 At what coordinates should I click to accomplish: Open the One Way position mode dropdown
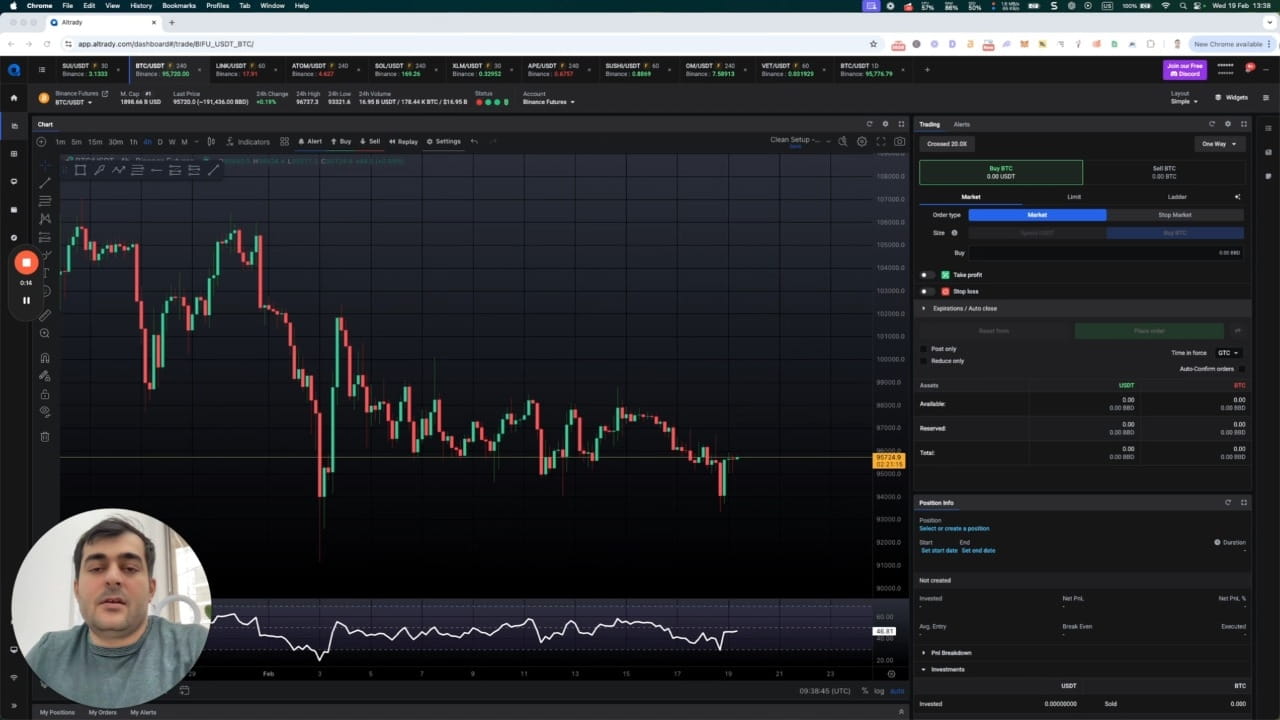[1219, 144]
